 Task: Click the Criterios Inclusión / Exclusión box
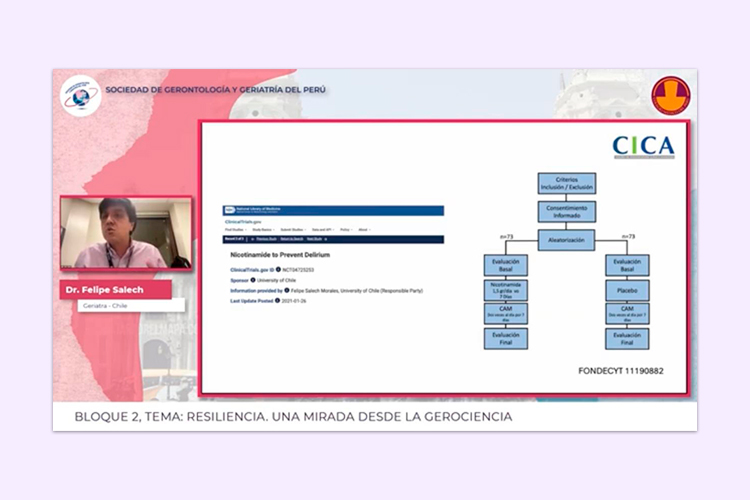coord(567,184)
